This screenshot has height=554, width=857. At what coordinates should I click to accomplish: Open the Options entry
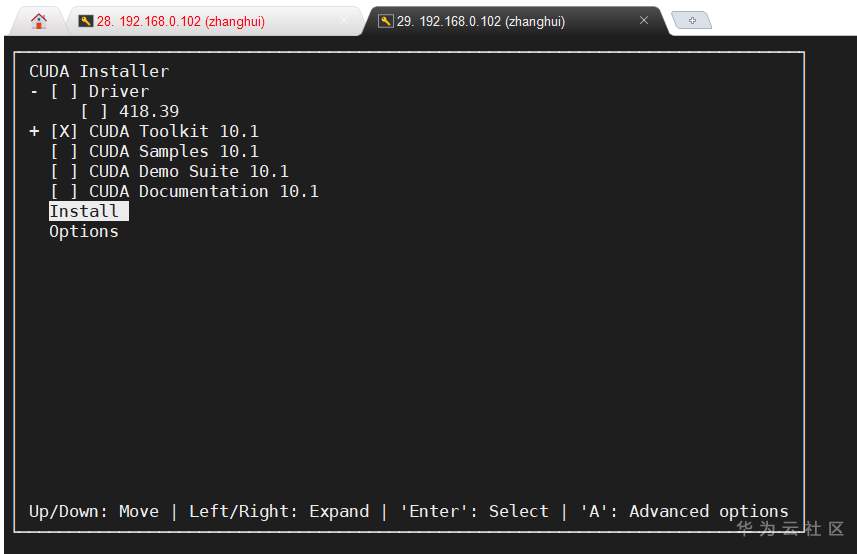coord(84,231)
